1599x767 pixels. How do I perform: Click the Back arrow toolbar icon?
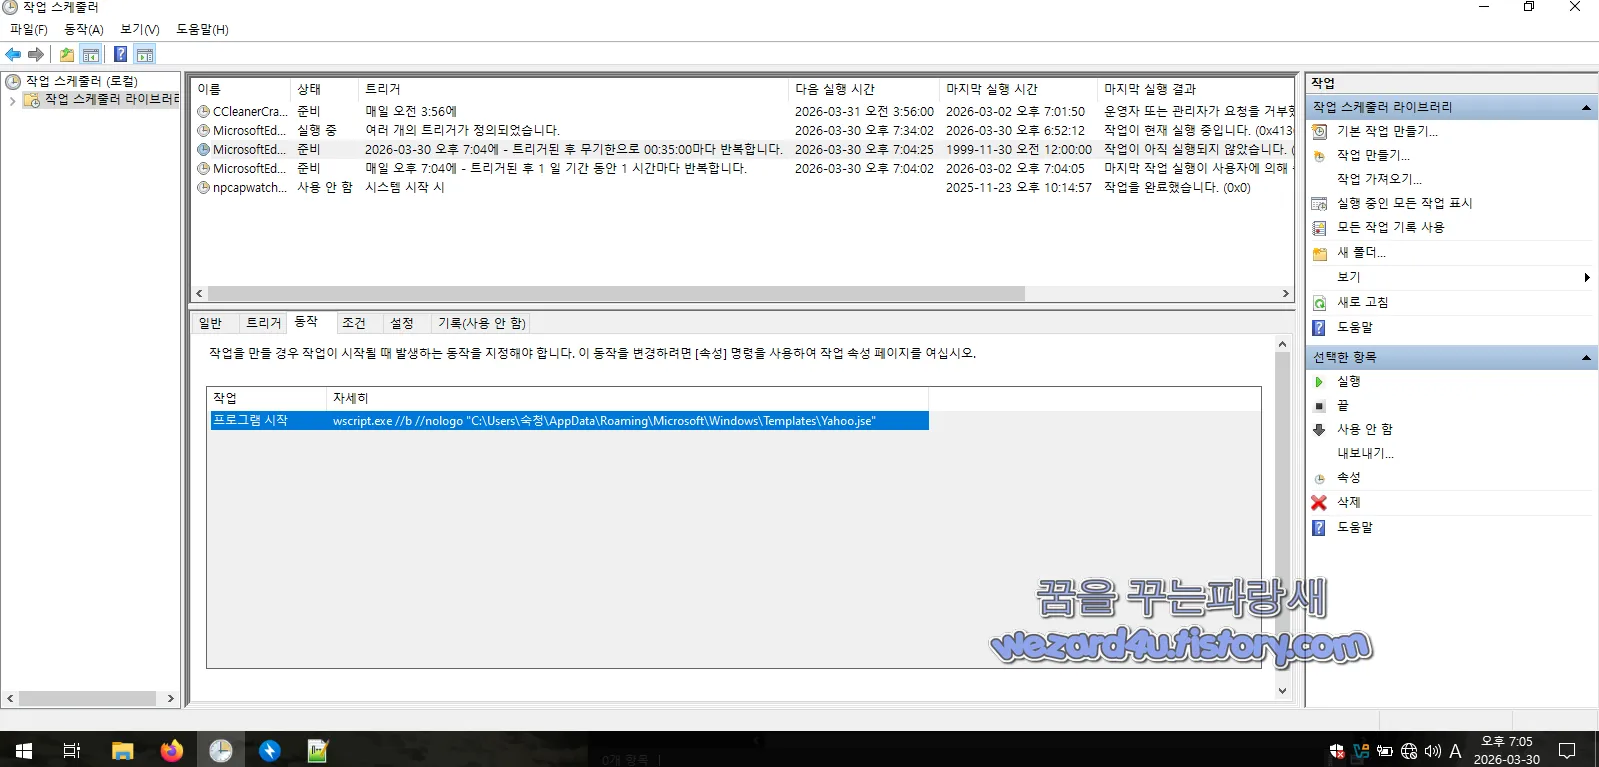pyautogui.click(x=13, y=54)
